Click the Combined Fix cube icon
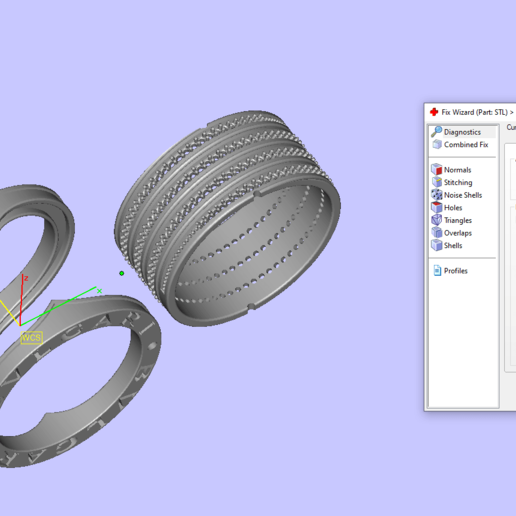516x516 pixels. coord(437,144)
